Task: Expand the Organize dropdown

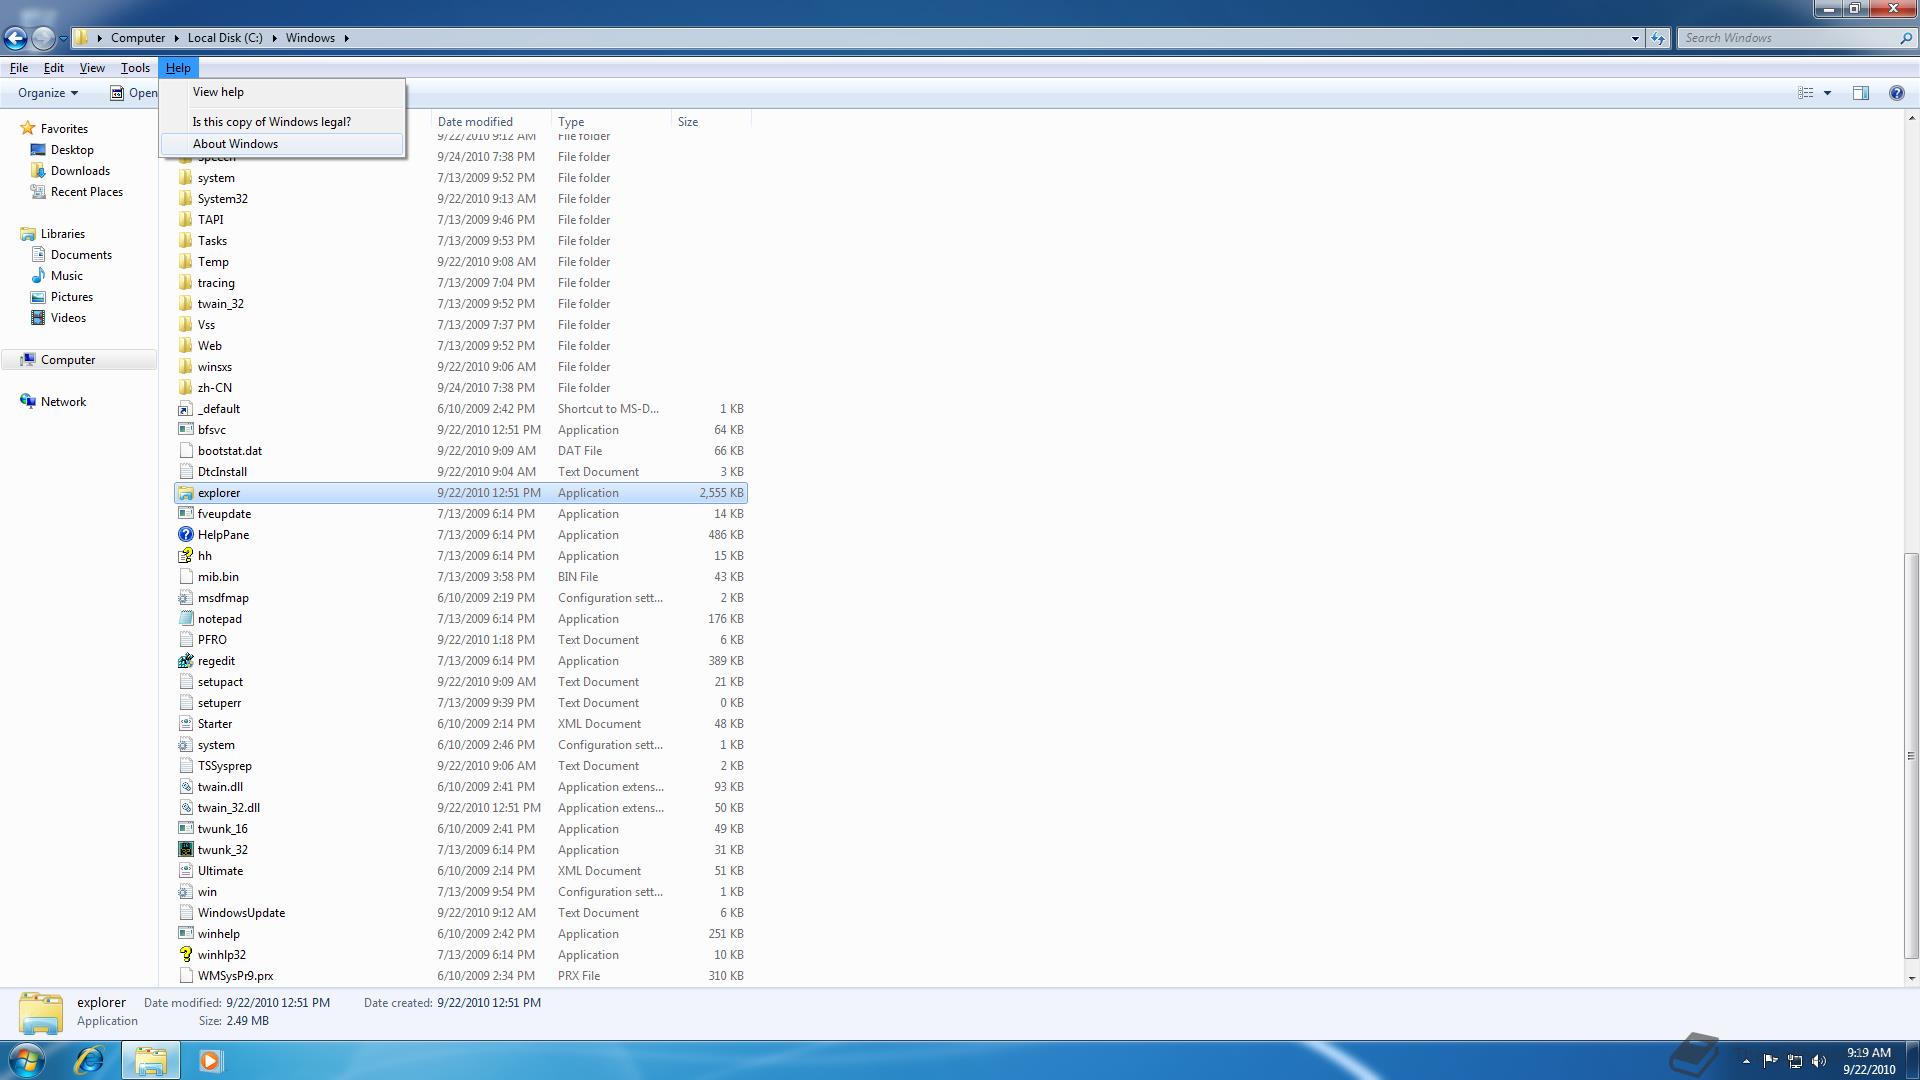Action: click(47, 93)
